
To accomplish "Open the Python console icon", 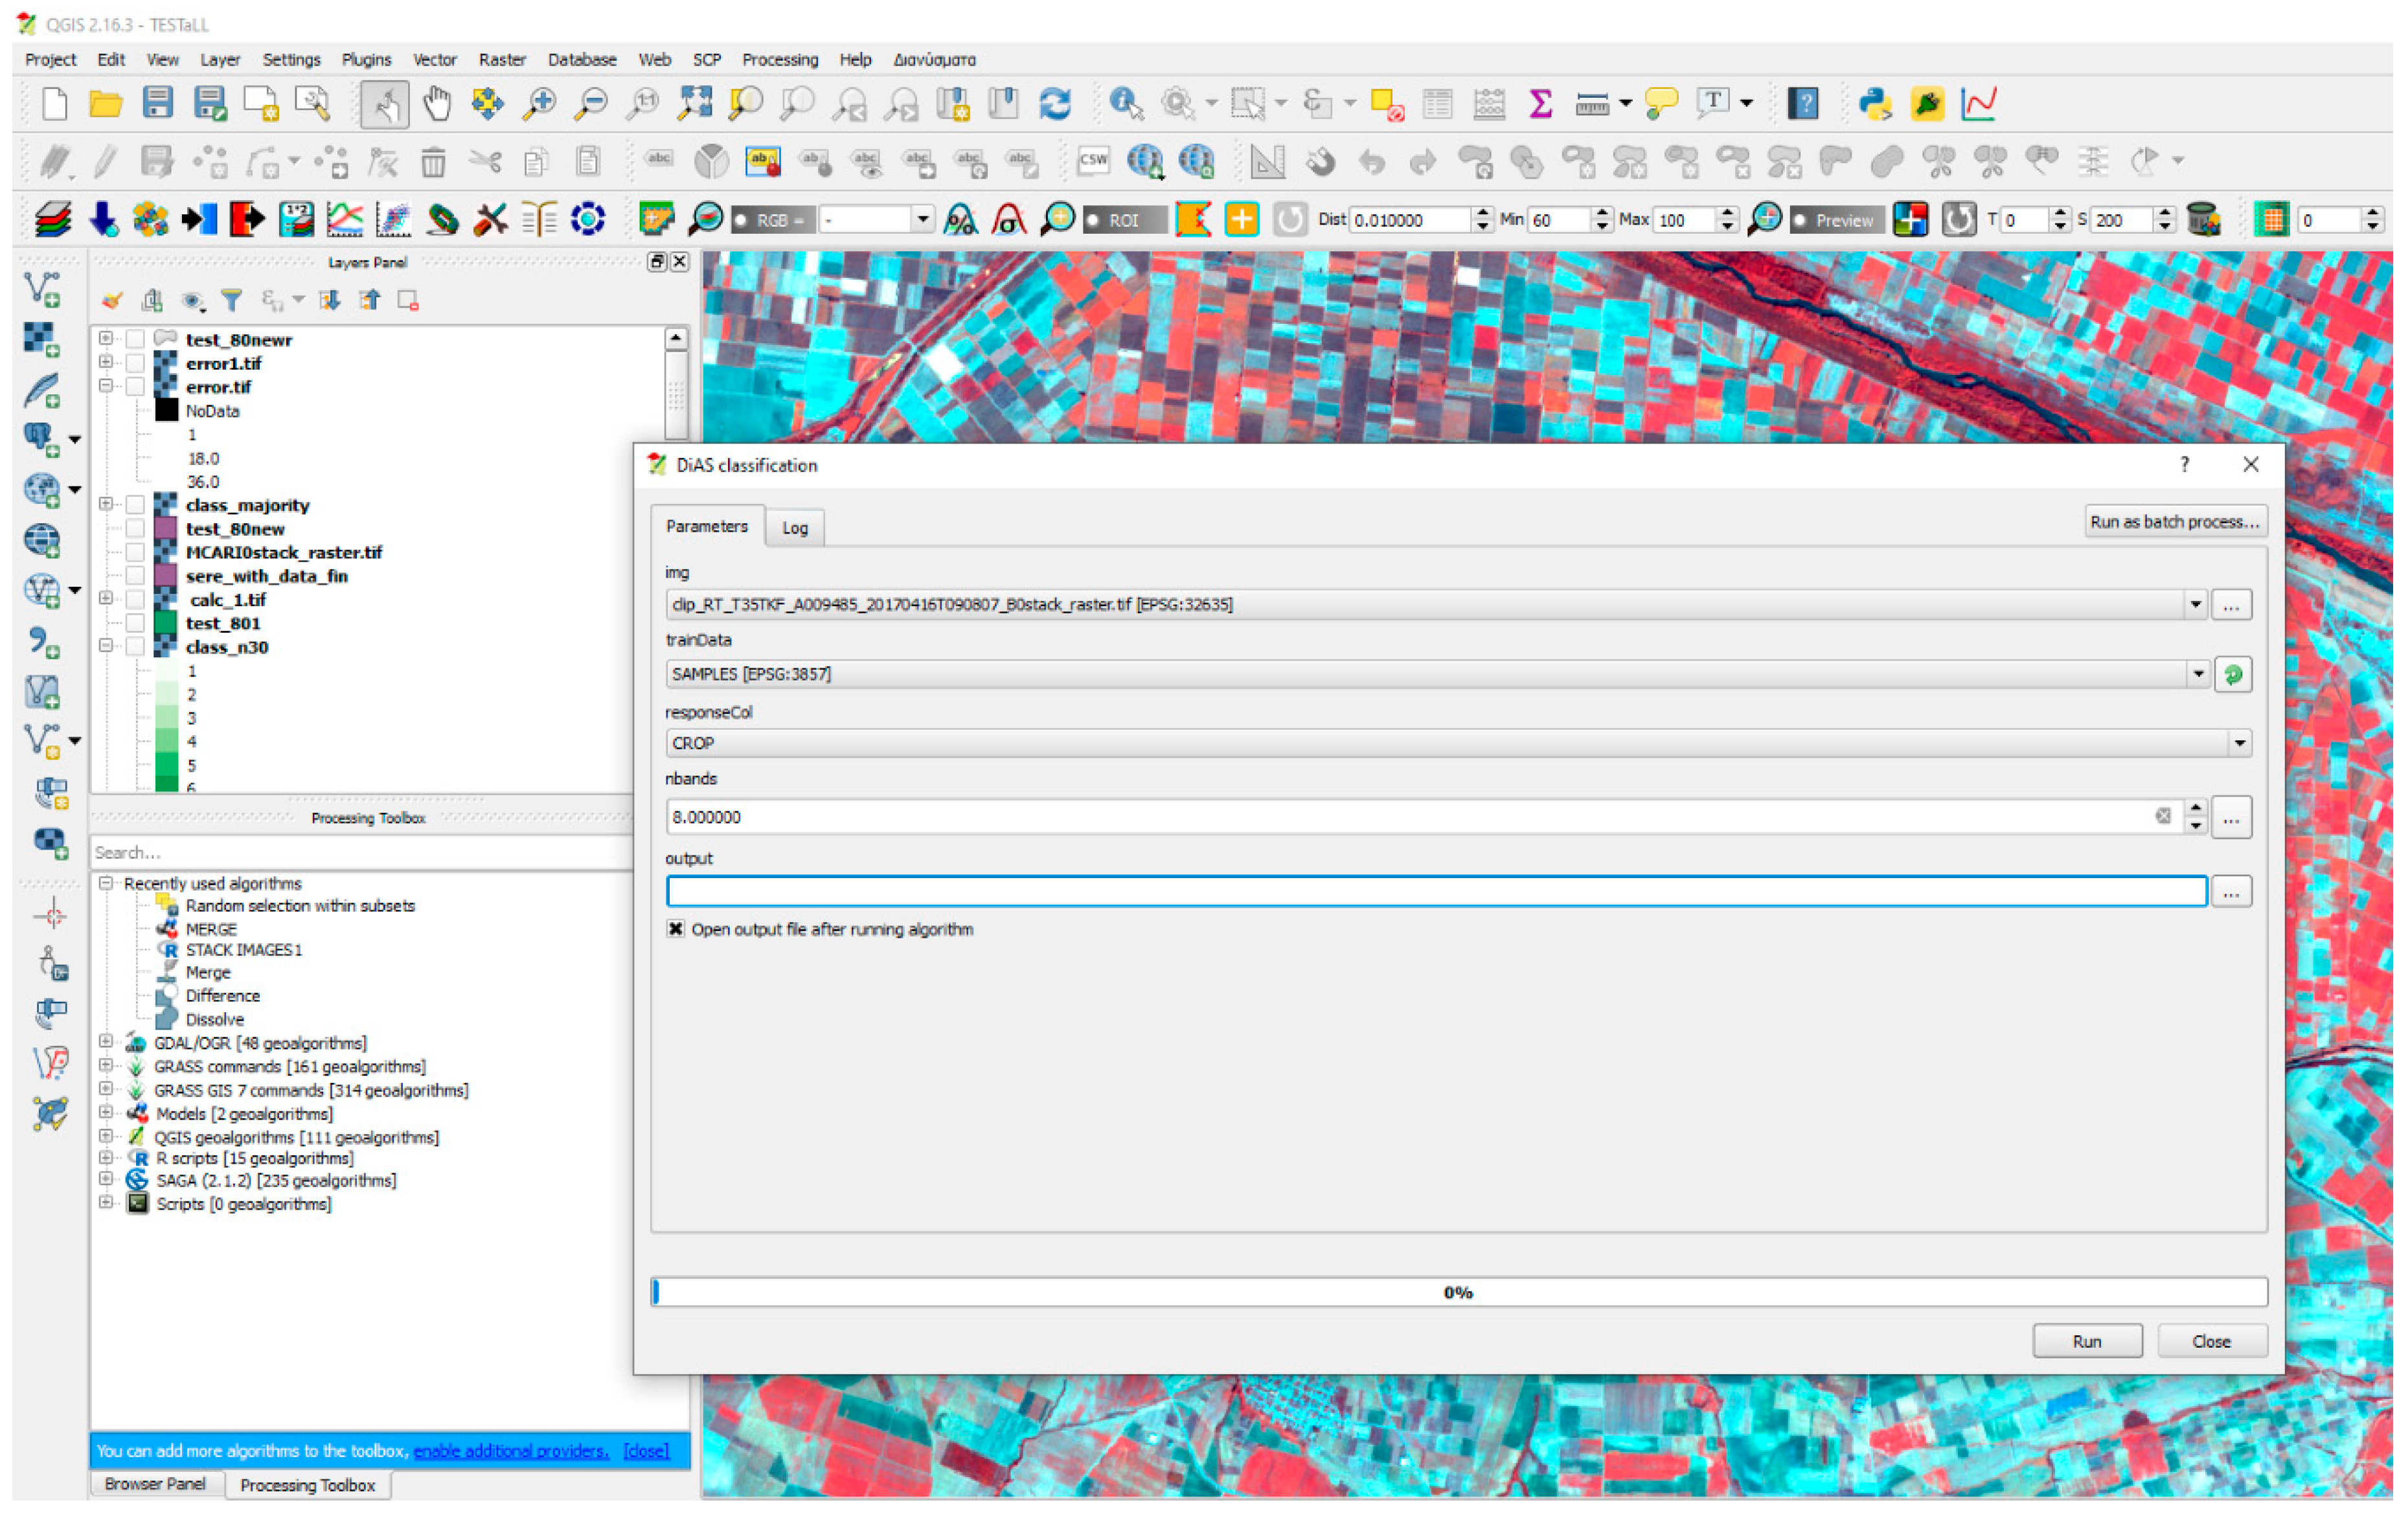I will pos(1875,103).
